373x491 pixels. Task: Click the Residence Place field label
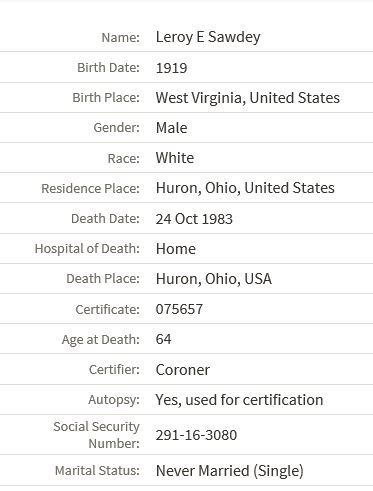[x=90, y=189]
